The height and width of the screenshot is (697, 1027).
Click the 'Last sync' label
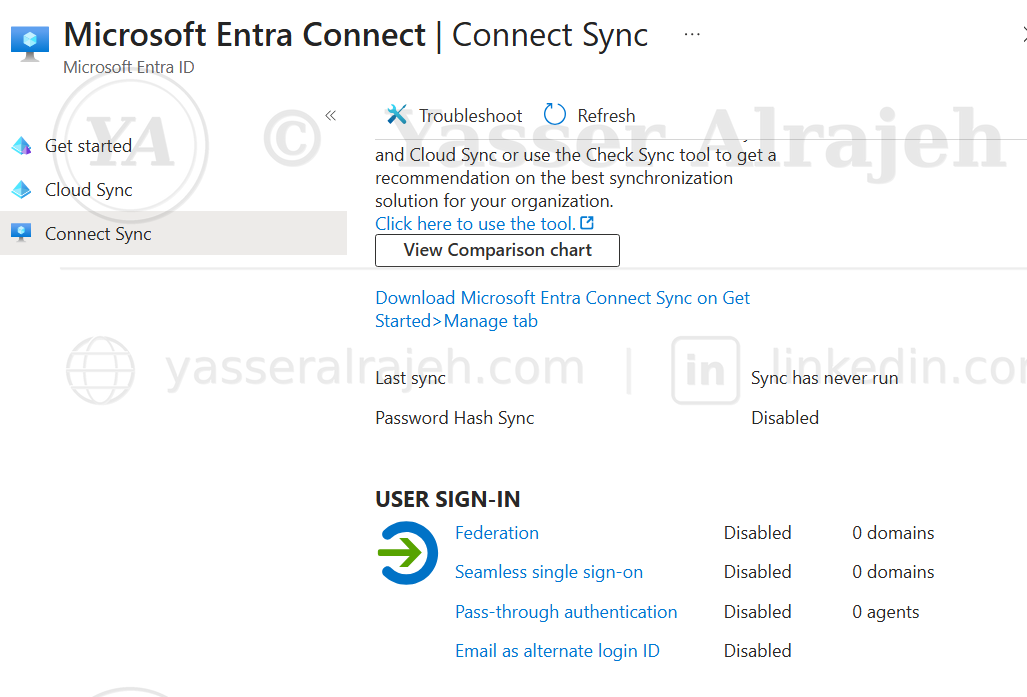tap(410, 378)
